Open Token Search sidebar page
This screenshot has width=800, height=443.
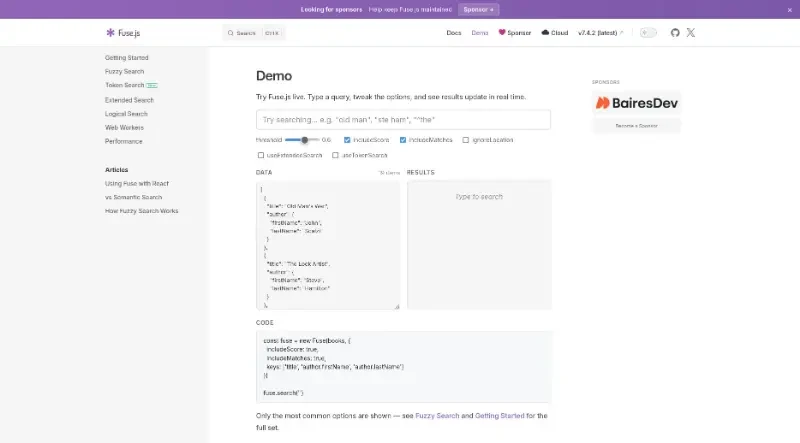click(124, 85)
